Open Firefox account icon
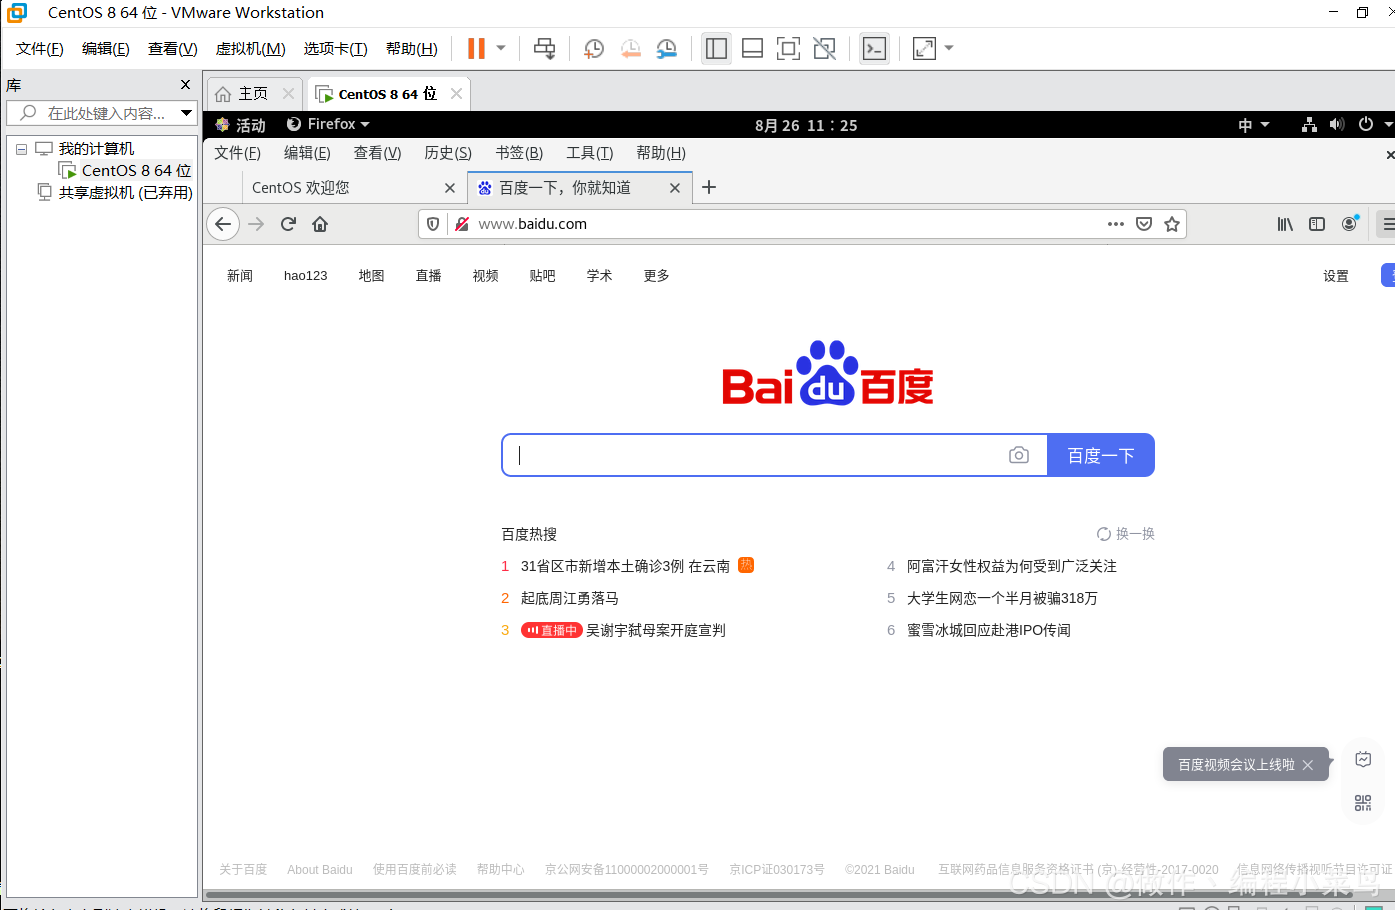The height and width of the screenshot is (910, 1395). click(1350, 224)
